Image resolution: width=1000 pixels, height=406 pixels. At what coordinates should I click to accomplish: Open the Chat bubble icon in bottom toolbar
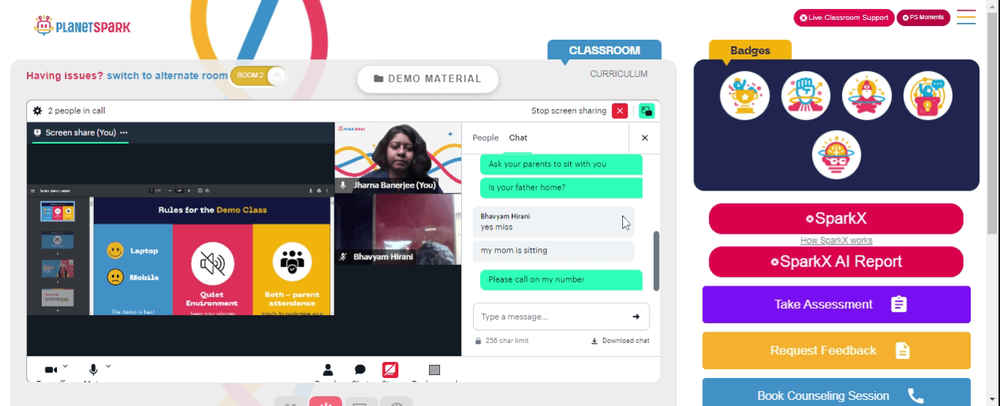pyautogui.click(x=360, y=370)
